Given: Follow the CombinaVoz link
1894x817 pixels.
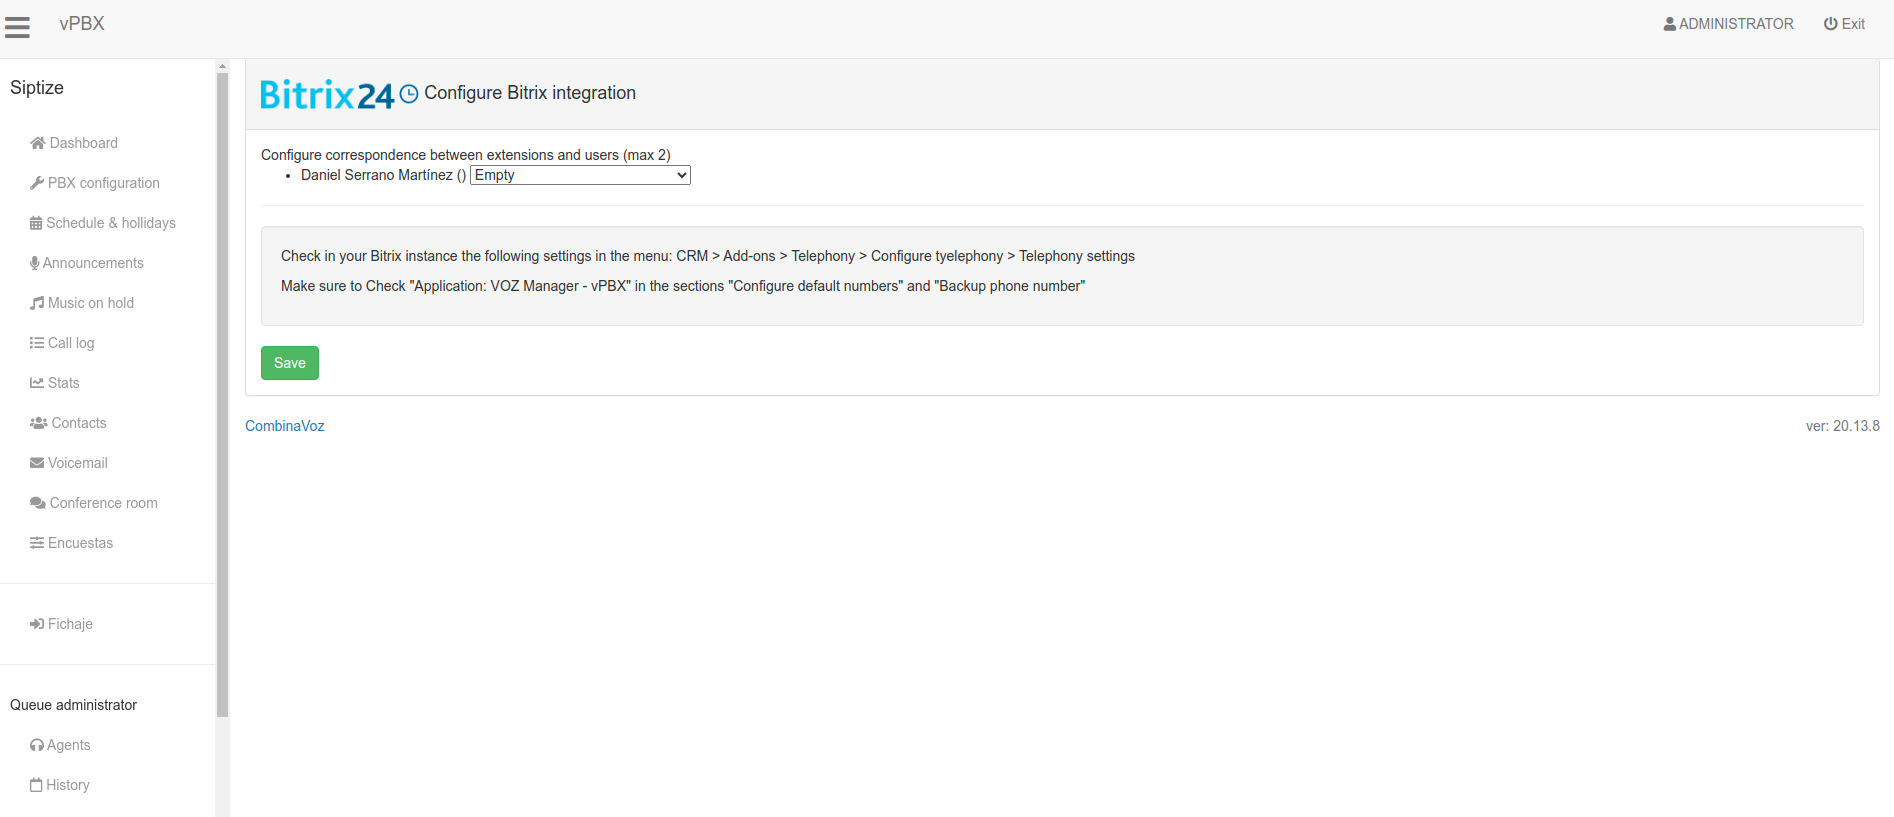Looking at the screenshot, I should tap(285, 426).
